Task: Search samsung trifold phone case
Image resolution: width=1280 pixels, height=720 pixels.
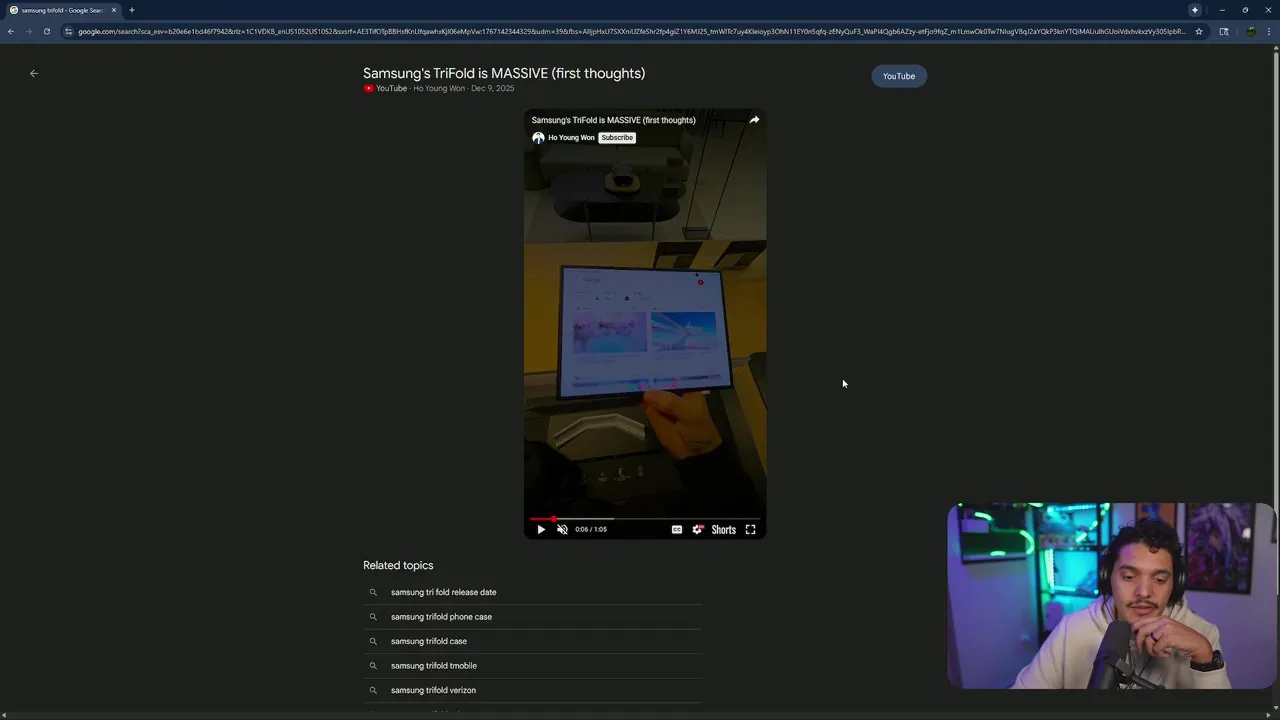Action: [x=441, y=617]
